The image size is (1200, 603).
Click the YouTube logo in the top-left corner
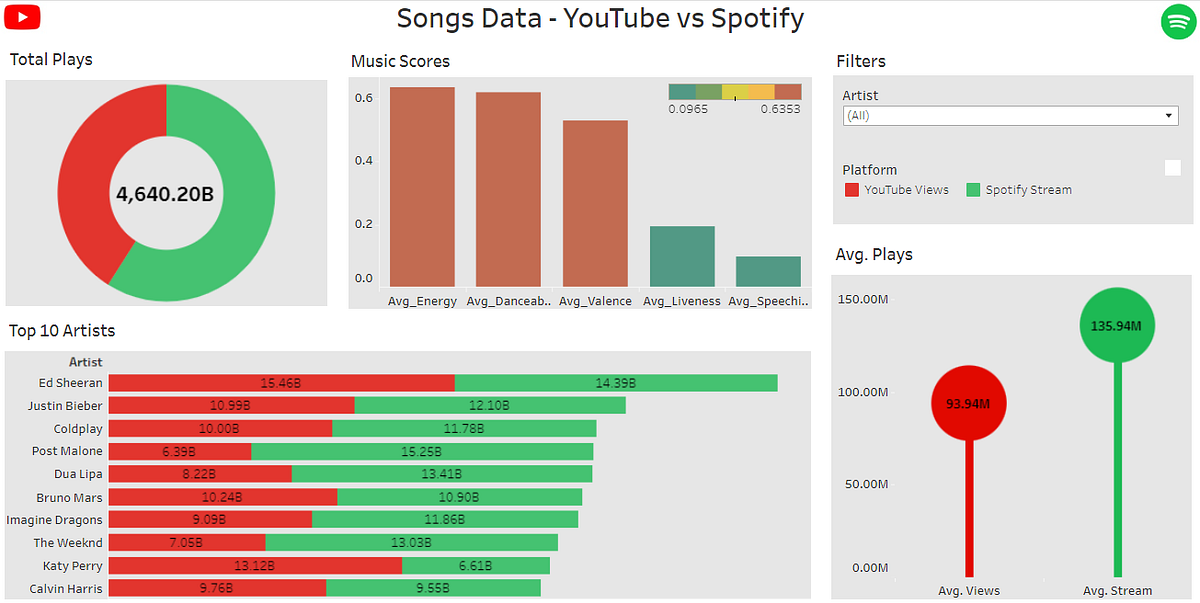pyautogui.click(x=22, y=17)
